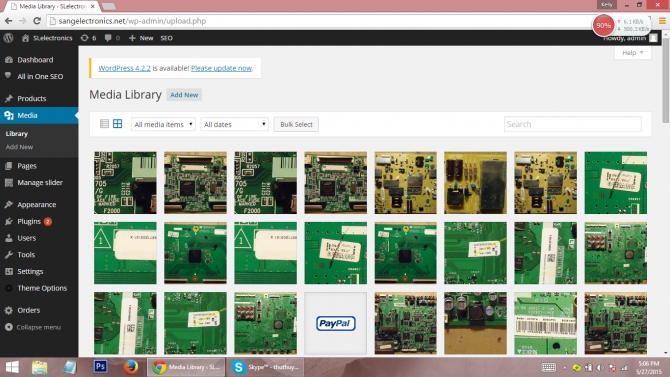Open the updates icon showing 6
The width and height of the screenshot is (670, 377).
(88, 38)
